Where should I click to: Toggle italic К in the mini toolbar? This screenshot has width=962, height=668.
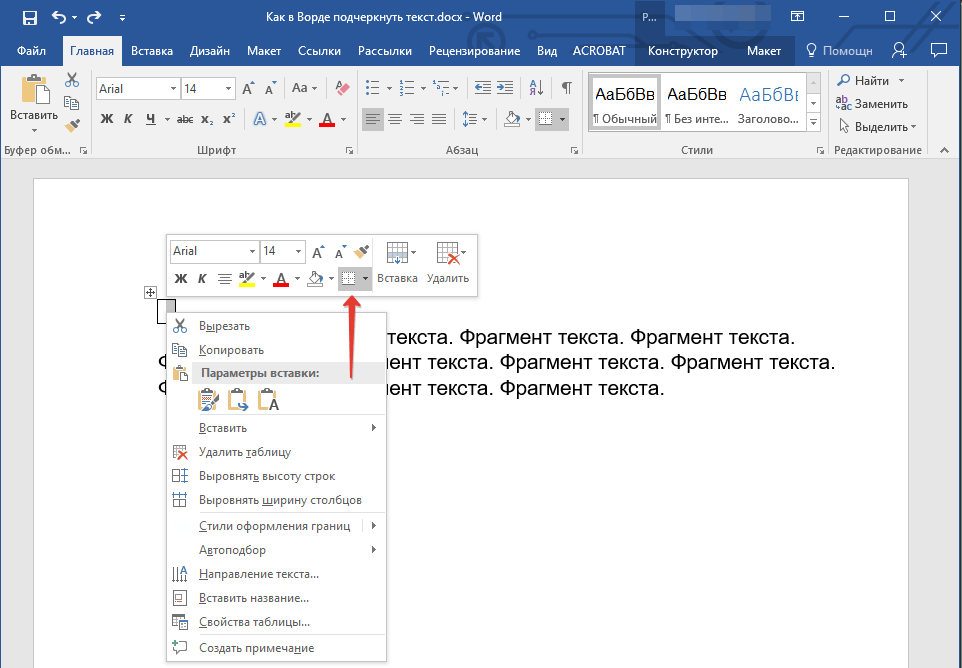pos(202,279)
